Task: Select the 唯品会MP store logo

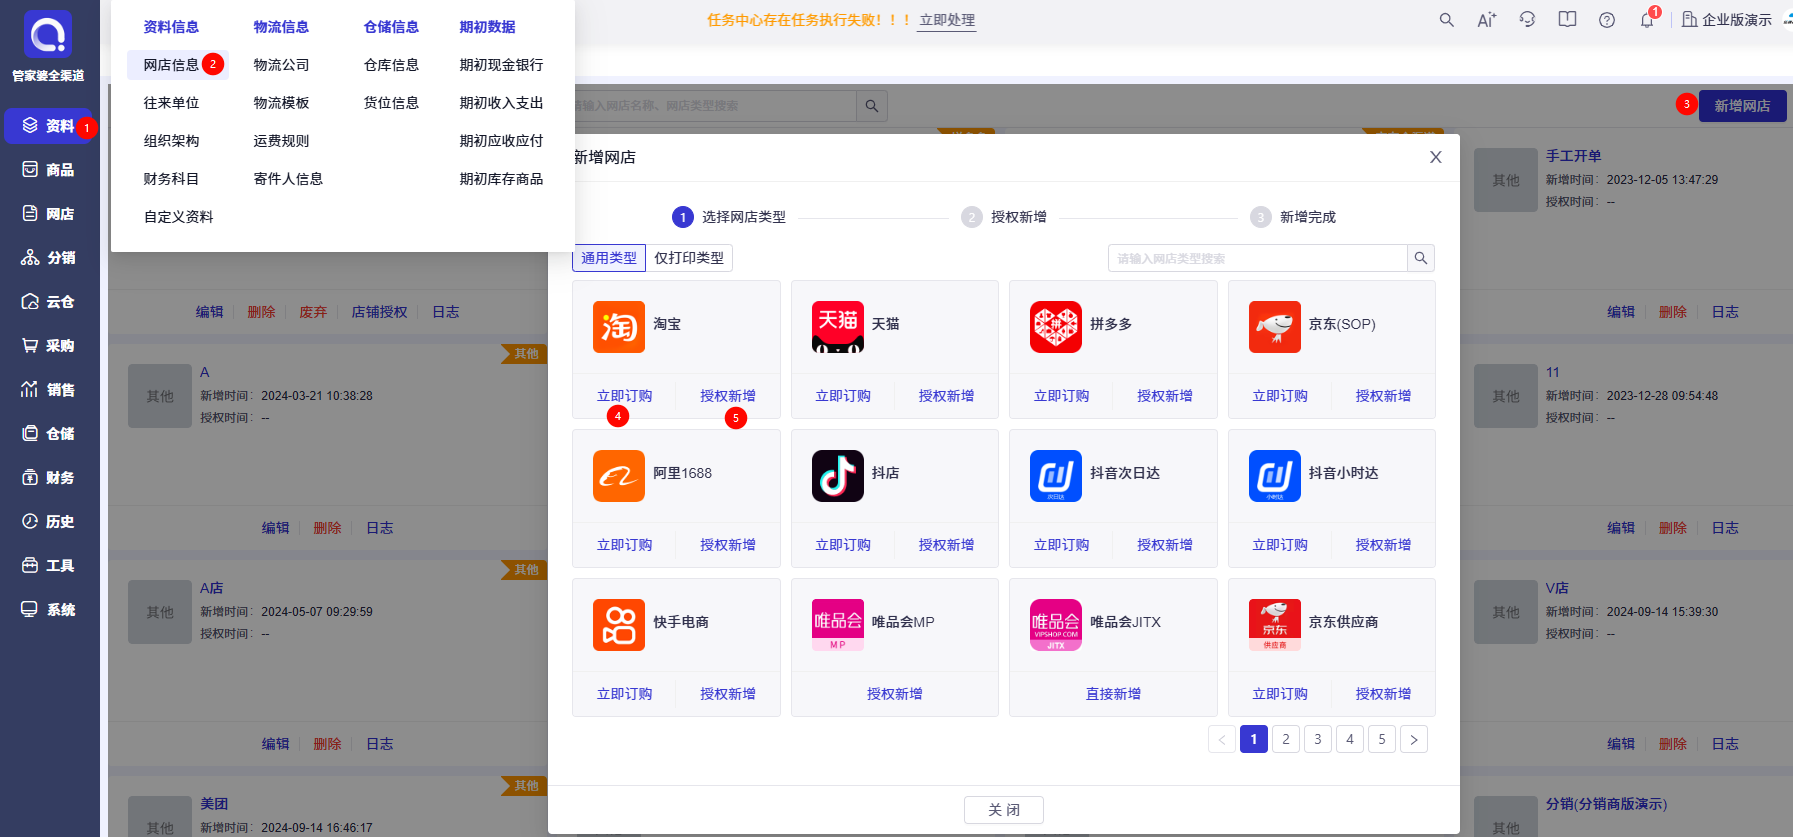Action: pyautogui.click(x=838, y=625)
